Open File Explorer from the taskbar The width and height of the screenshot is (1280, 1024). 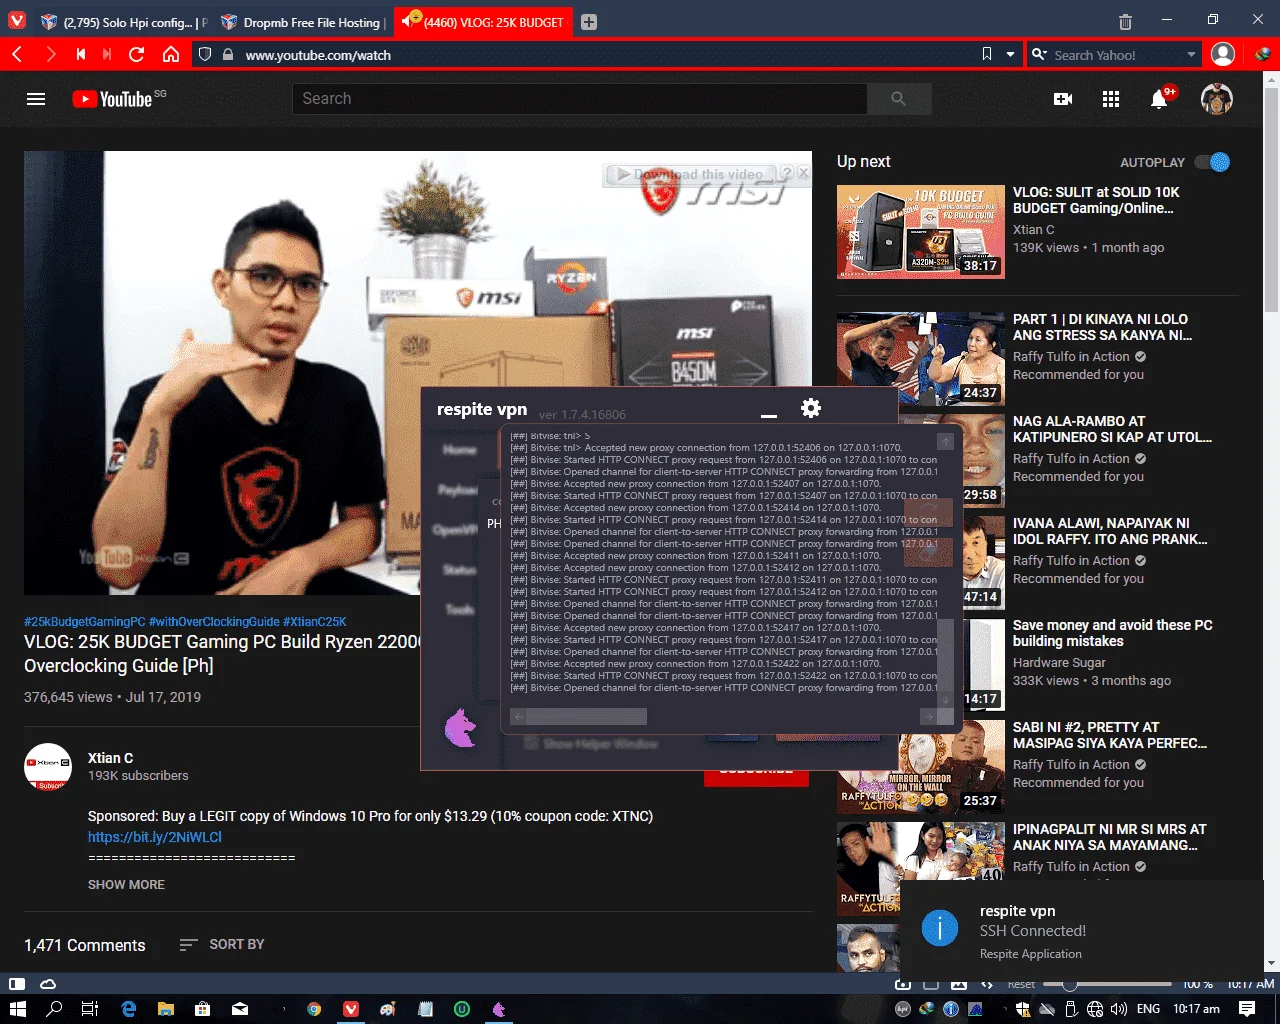[165, 1009]
